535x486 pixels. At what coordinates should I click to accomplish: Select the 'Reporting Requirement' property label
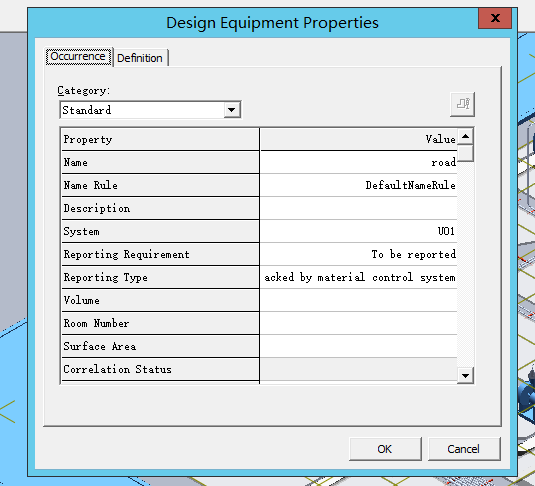pyautogui.click(x=160, y=254)
